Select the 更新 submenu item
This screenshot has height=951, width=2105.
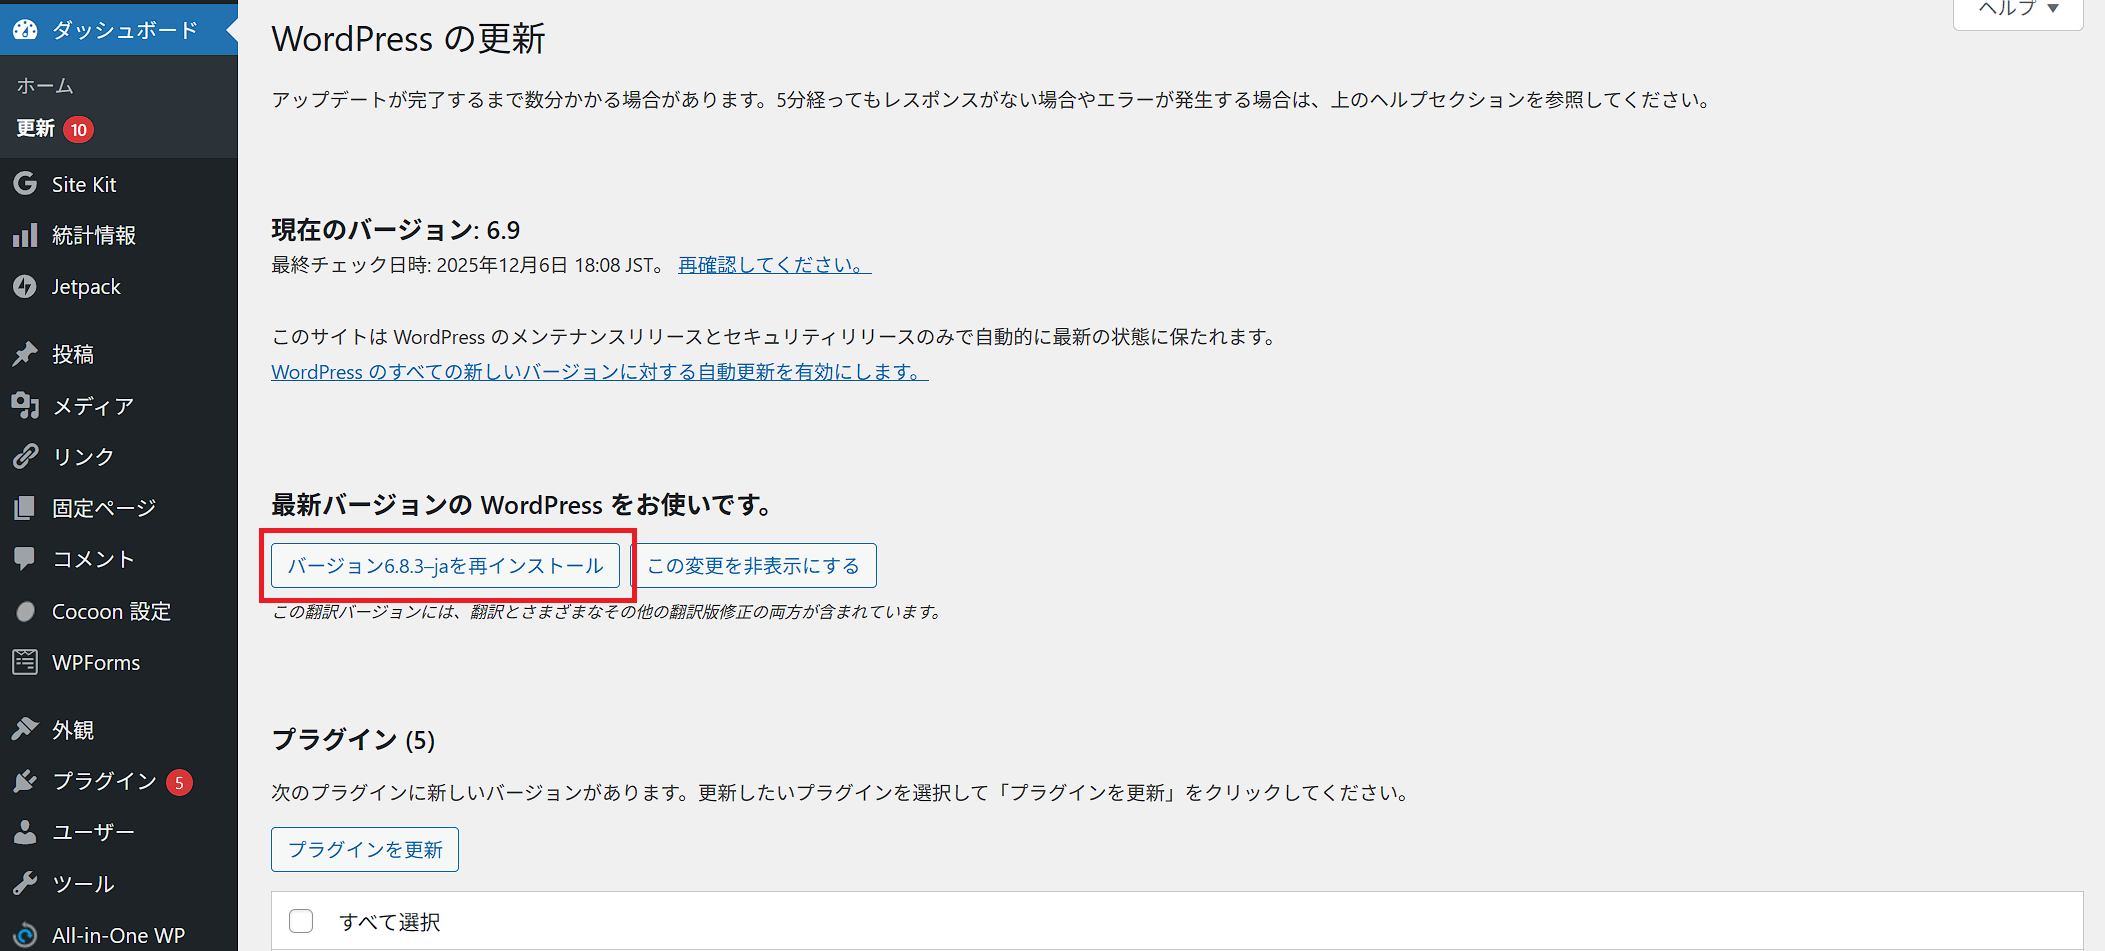[36, 129]
